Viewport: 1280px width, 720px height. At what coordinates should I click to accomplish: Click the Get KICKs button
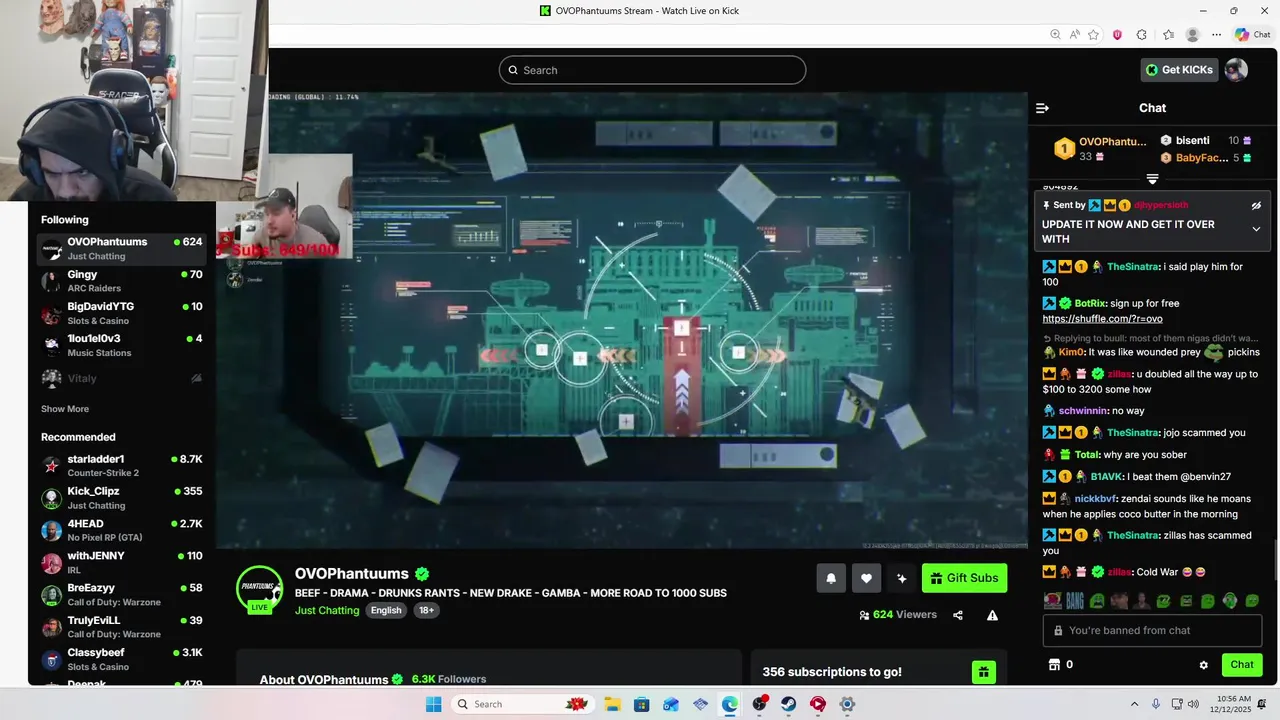coord(1180,70)
